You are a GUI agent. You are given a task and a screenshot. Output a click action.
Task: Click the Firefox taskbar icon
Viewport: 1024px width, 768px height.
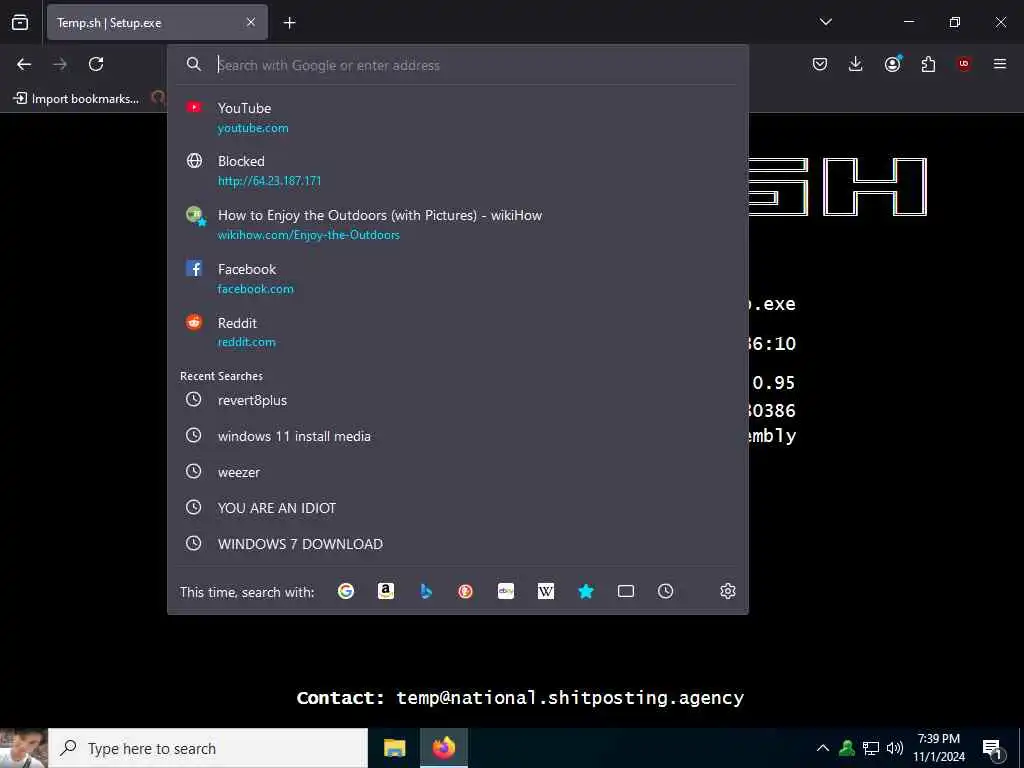(443, 748)
